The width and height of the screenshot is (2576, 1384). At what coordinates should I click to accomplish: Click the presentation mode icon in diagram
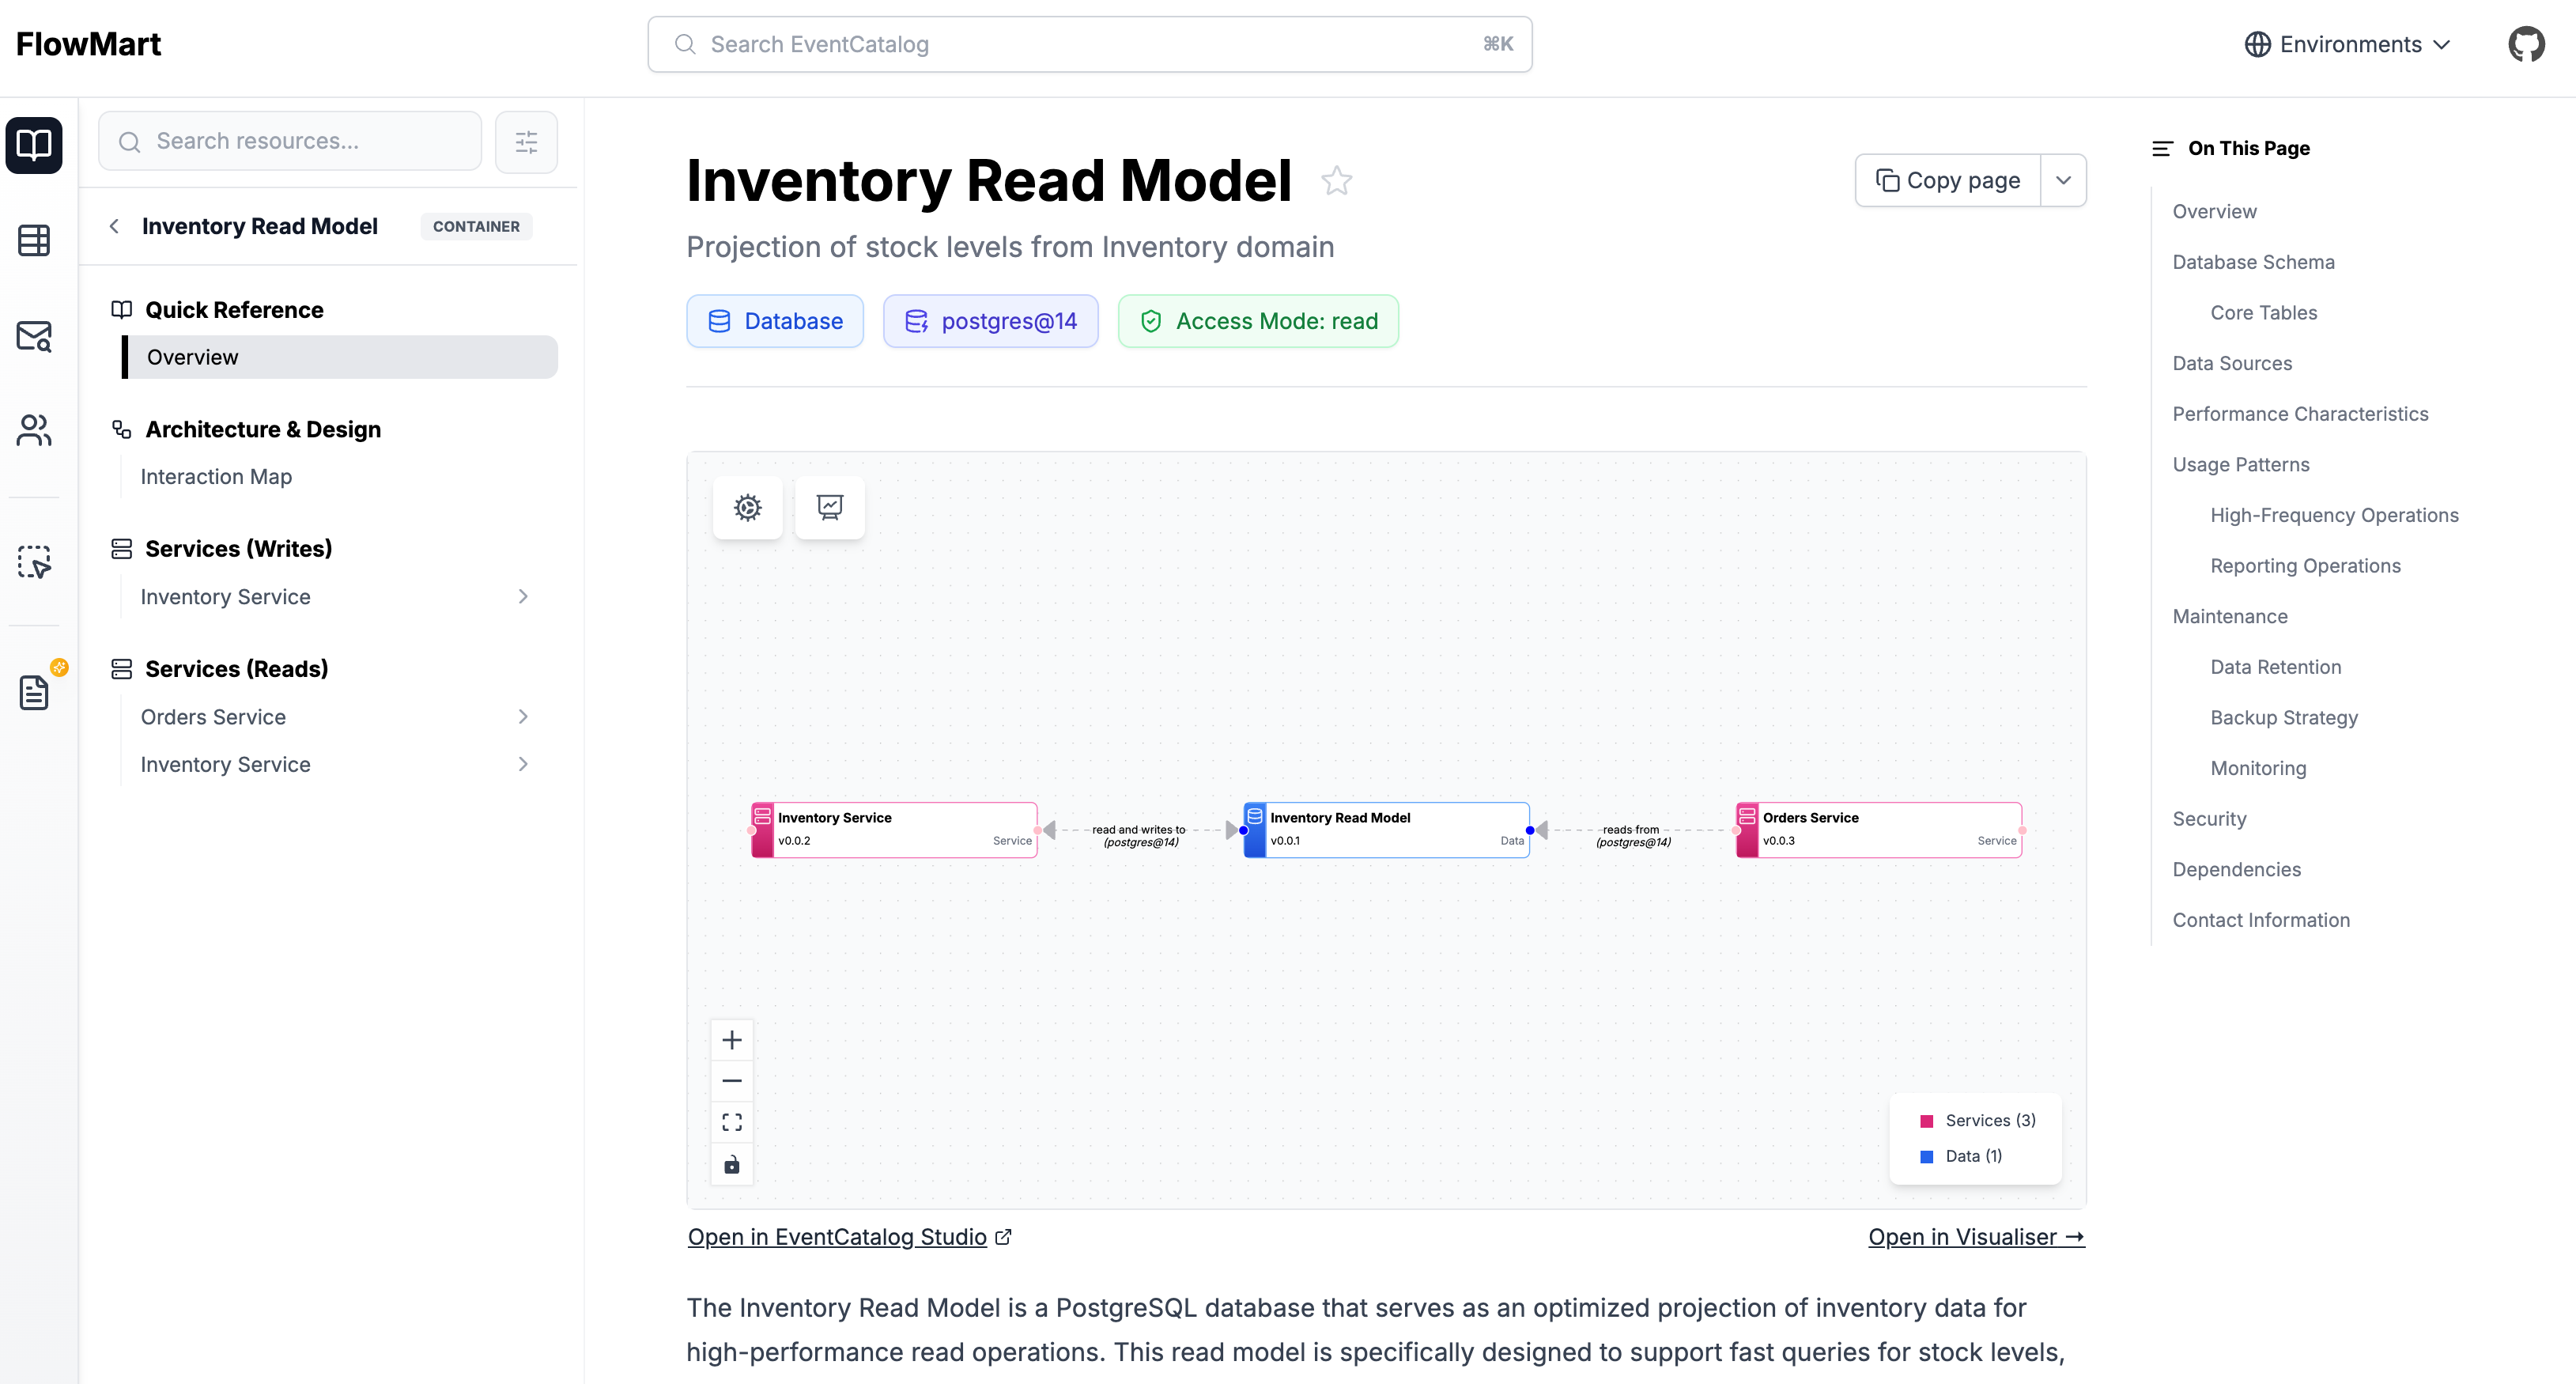[x=829, y=507]
